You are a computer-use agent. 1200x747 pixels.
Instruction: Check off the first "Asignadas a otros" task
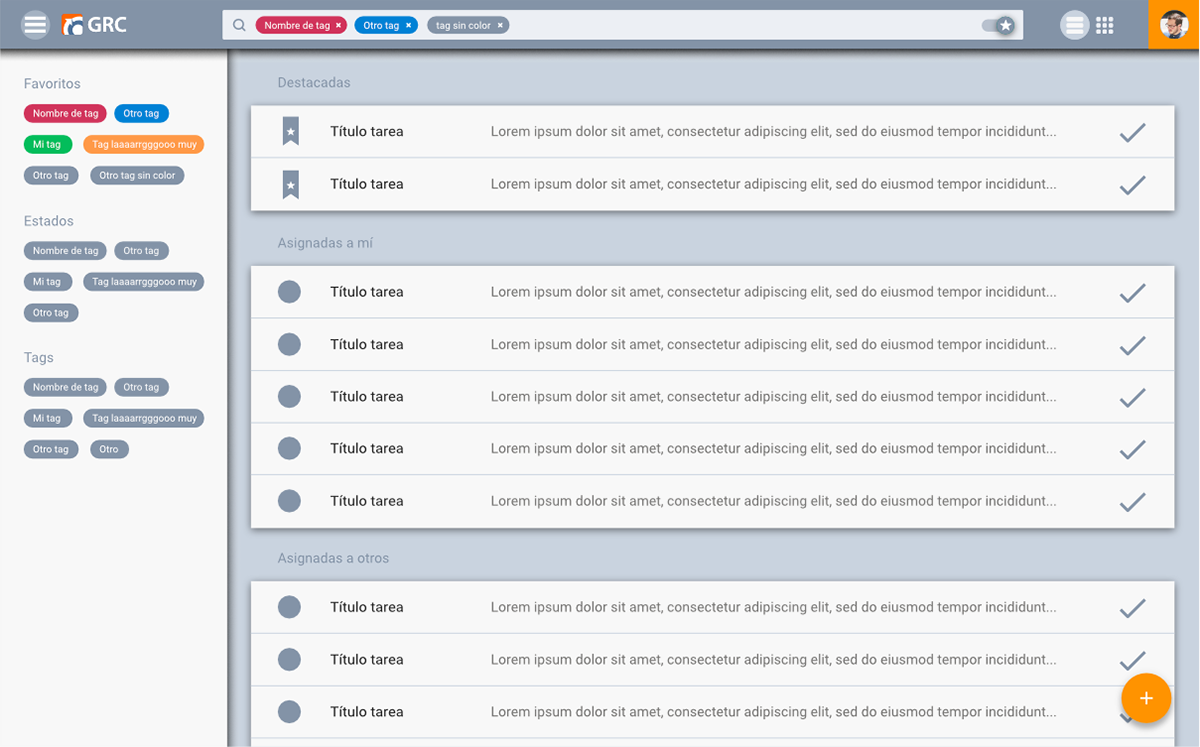(1132, 608)
